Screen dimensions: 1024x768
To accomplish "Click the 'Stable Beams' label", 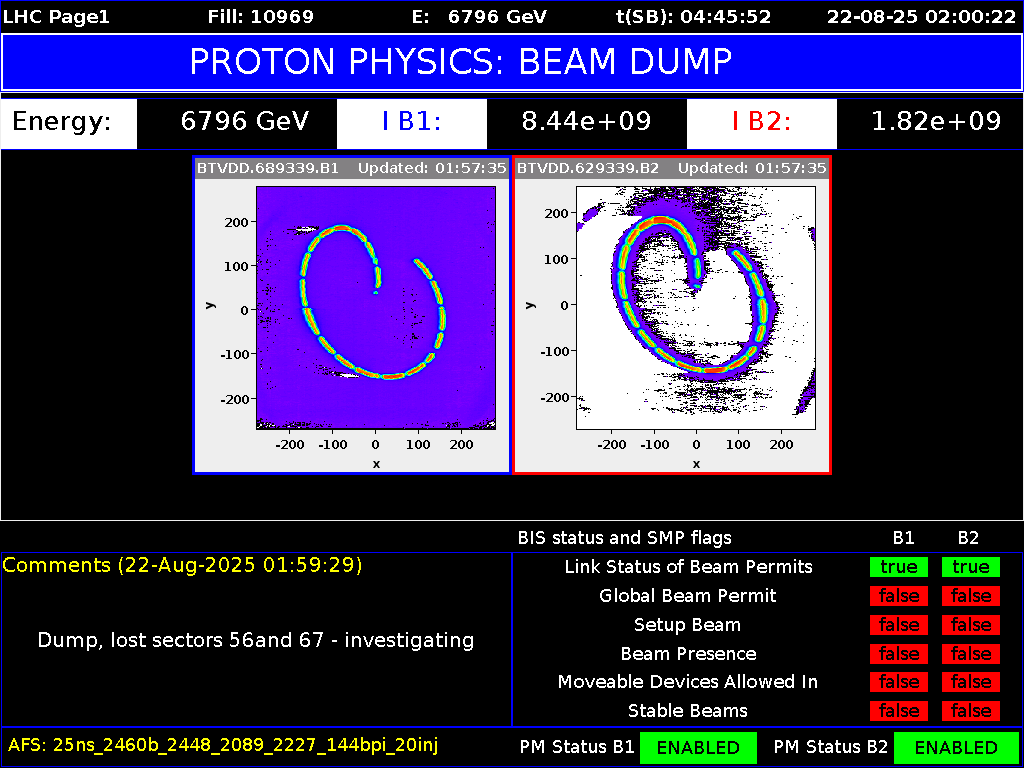I will pos(688,711).
